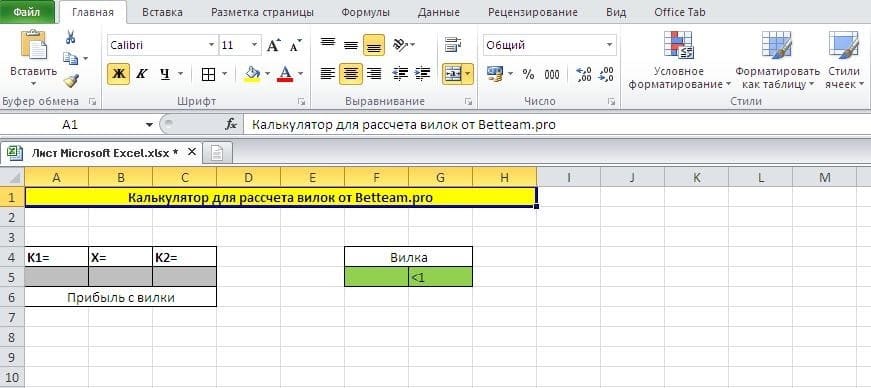Click the insert function fx icon
This screenshot has width=871, height=388.
231,125
